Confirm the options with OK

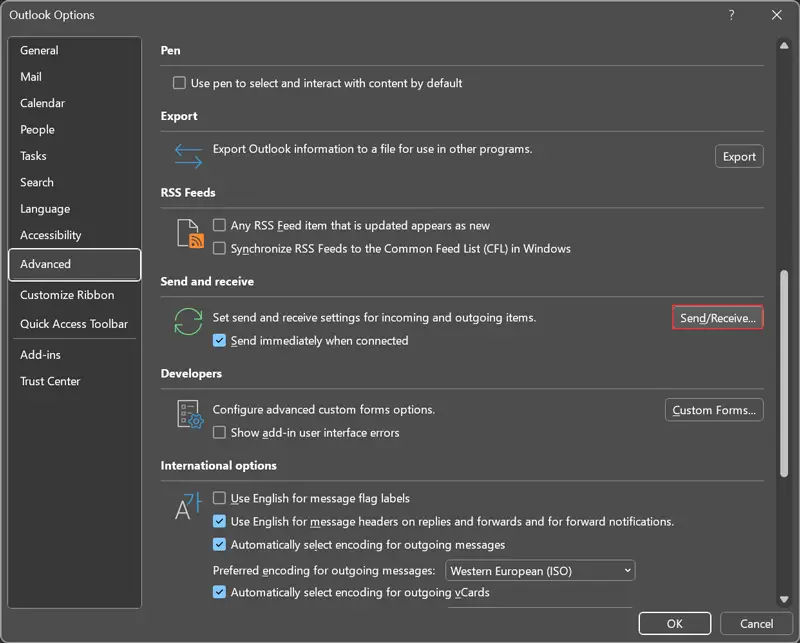tap(674, 623)
